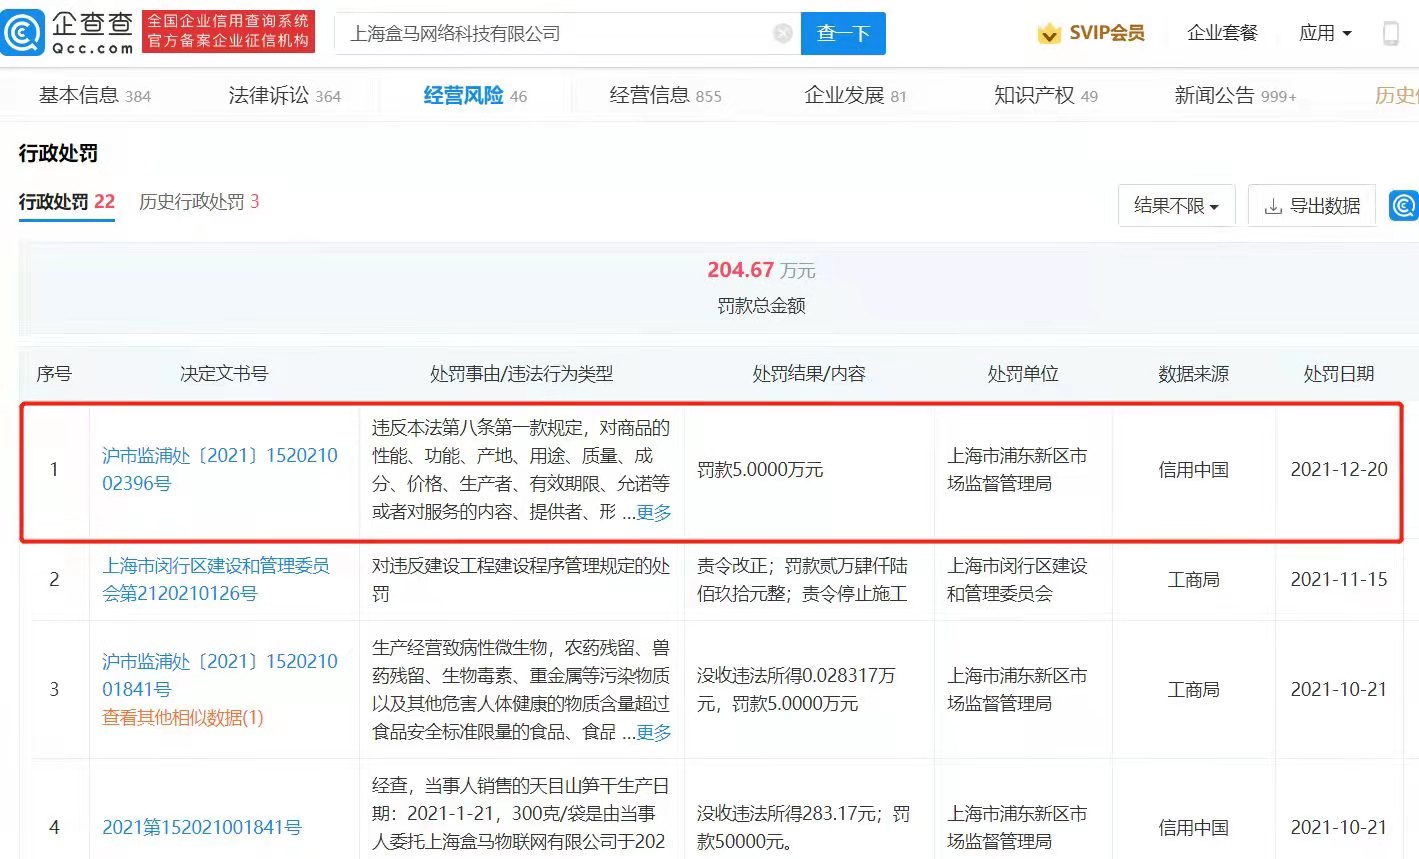Click 查看其他相似数据(1) link
This screenshot has width=1419, height=859.
click(x=182, y=717)
